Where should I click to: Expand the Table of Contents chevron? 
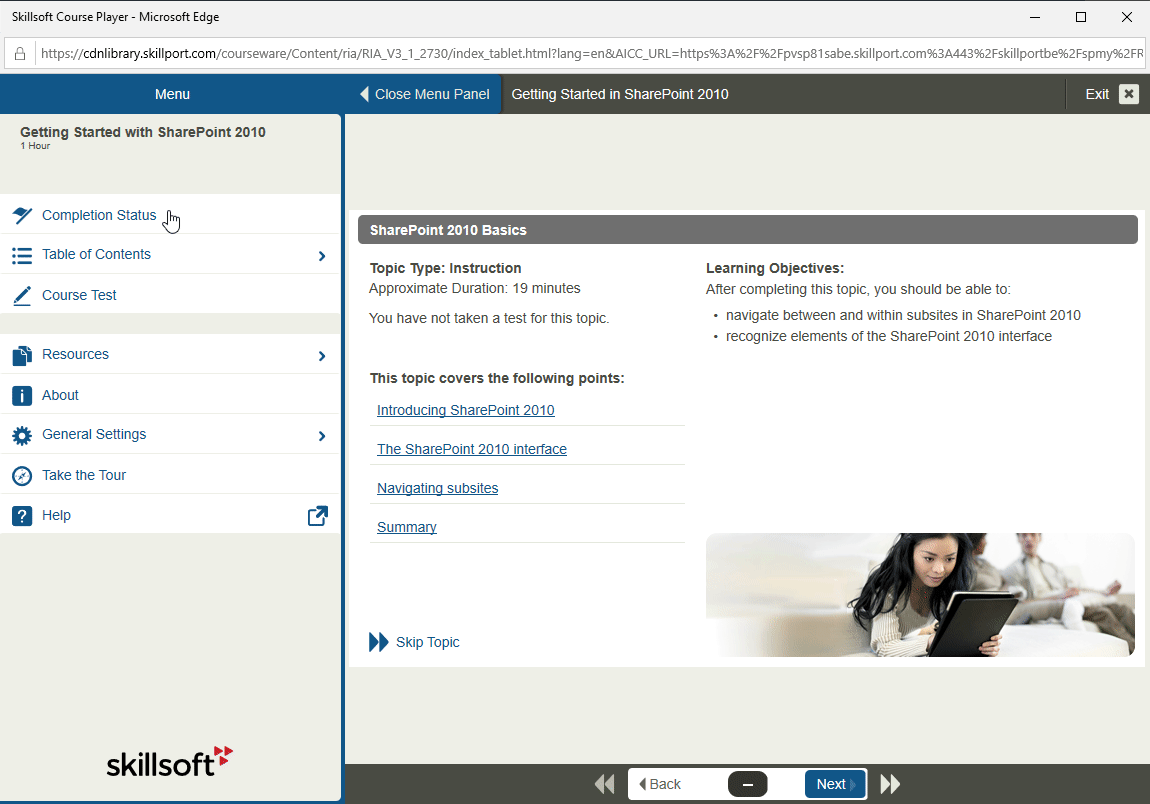(x=321, y=256)
